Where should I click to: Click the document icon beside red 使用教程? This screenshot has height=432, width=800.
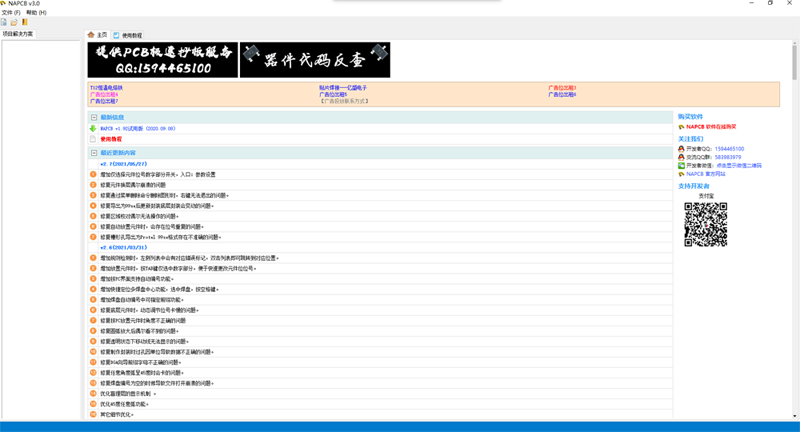point(93,139)
